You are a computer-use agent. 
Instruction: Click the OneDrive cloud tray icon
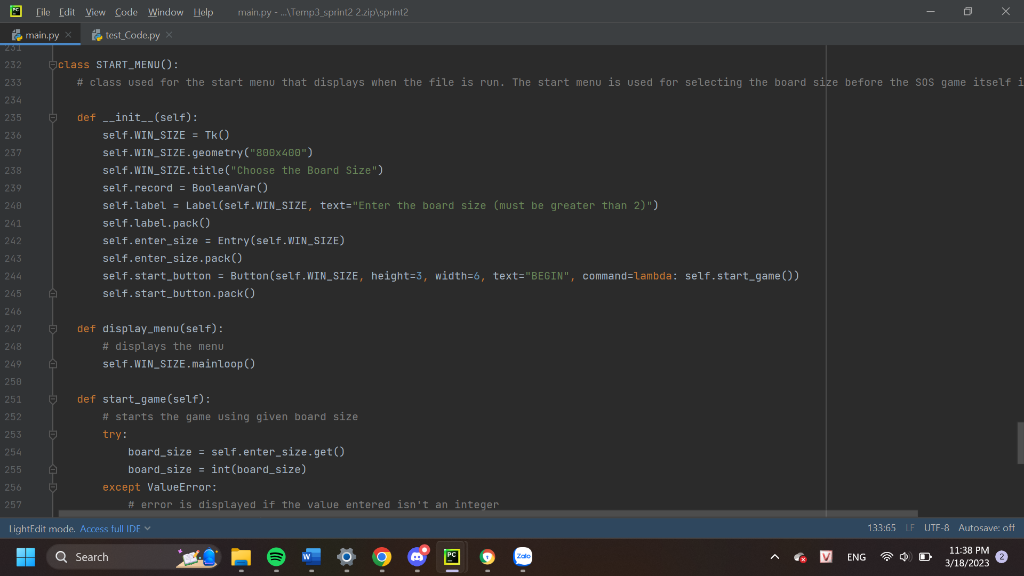(800, 557)
